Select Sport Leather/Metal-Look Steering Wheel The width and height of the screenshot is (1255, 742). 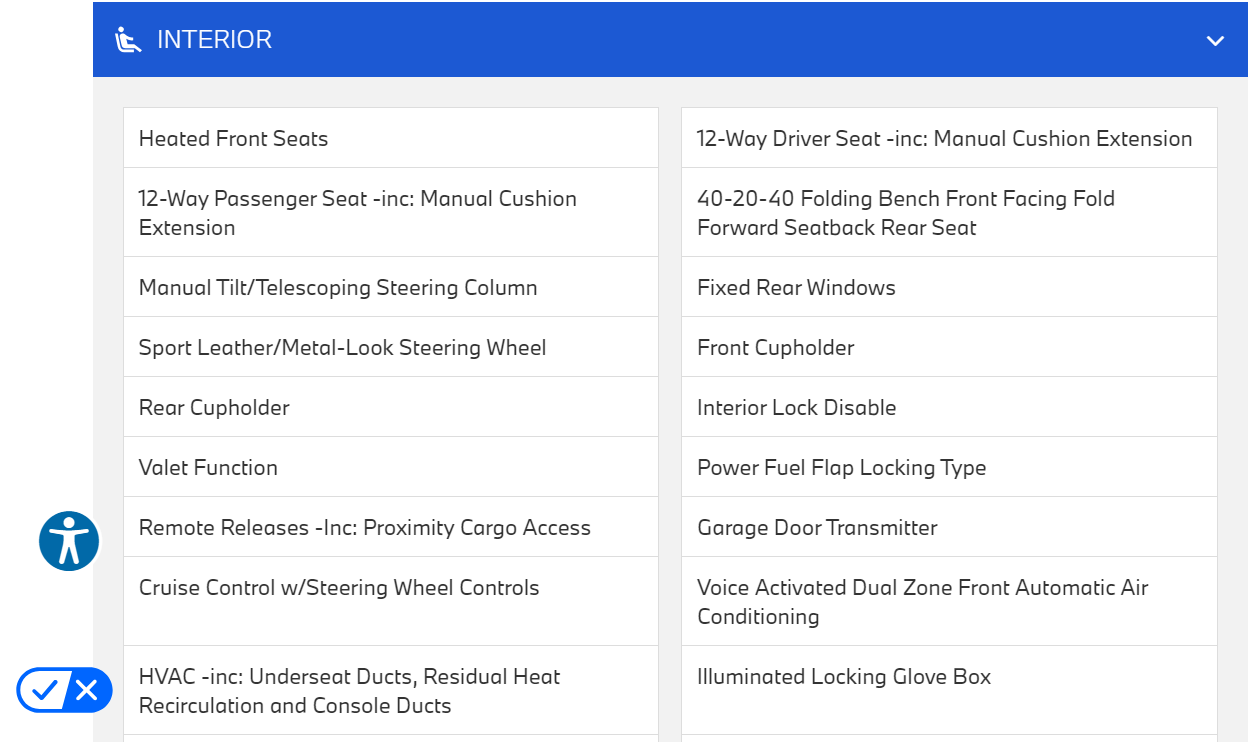(x=342, y=348)
